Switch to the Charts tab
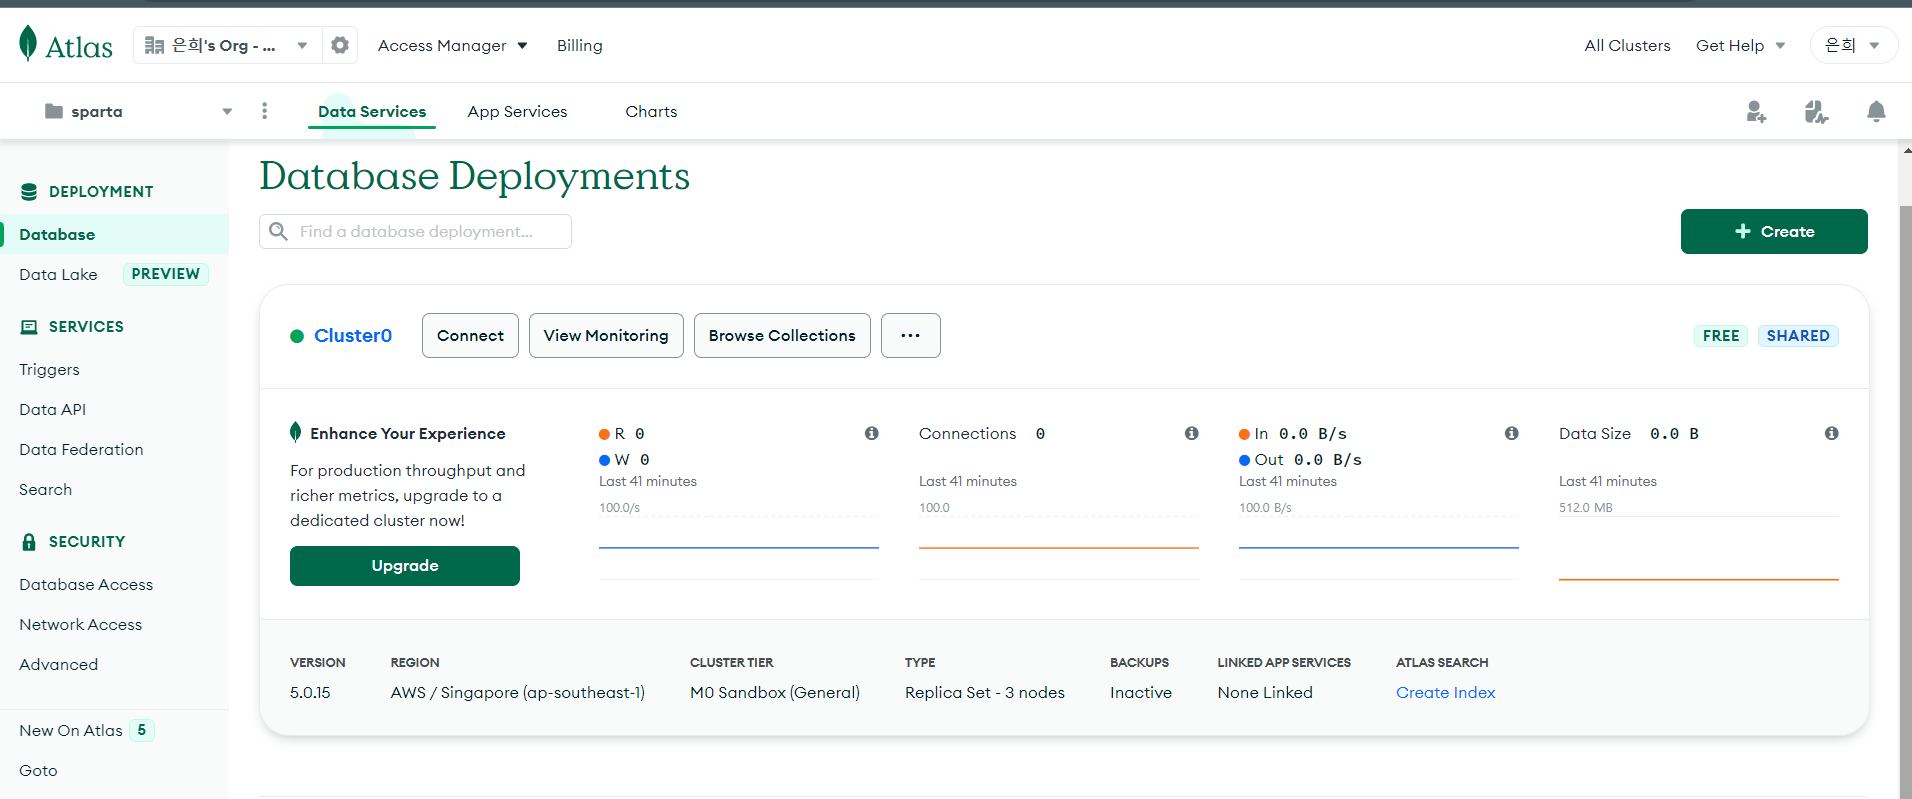This screenshot has height=799, width=1912. (x=651, y=112)
